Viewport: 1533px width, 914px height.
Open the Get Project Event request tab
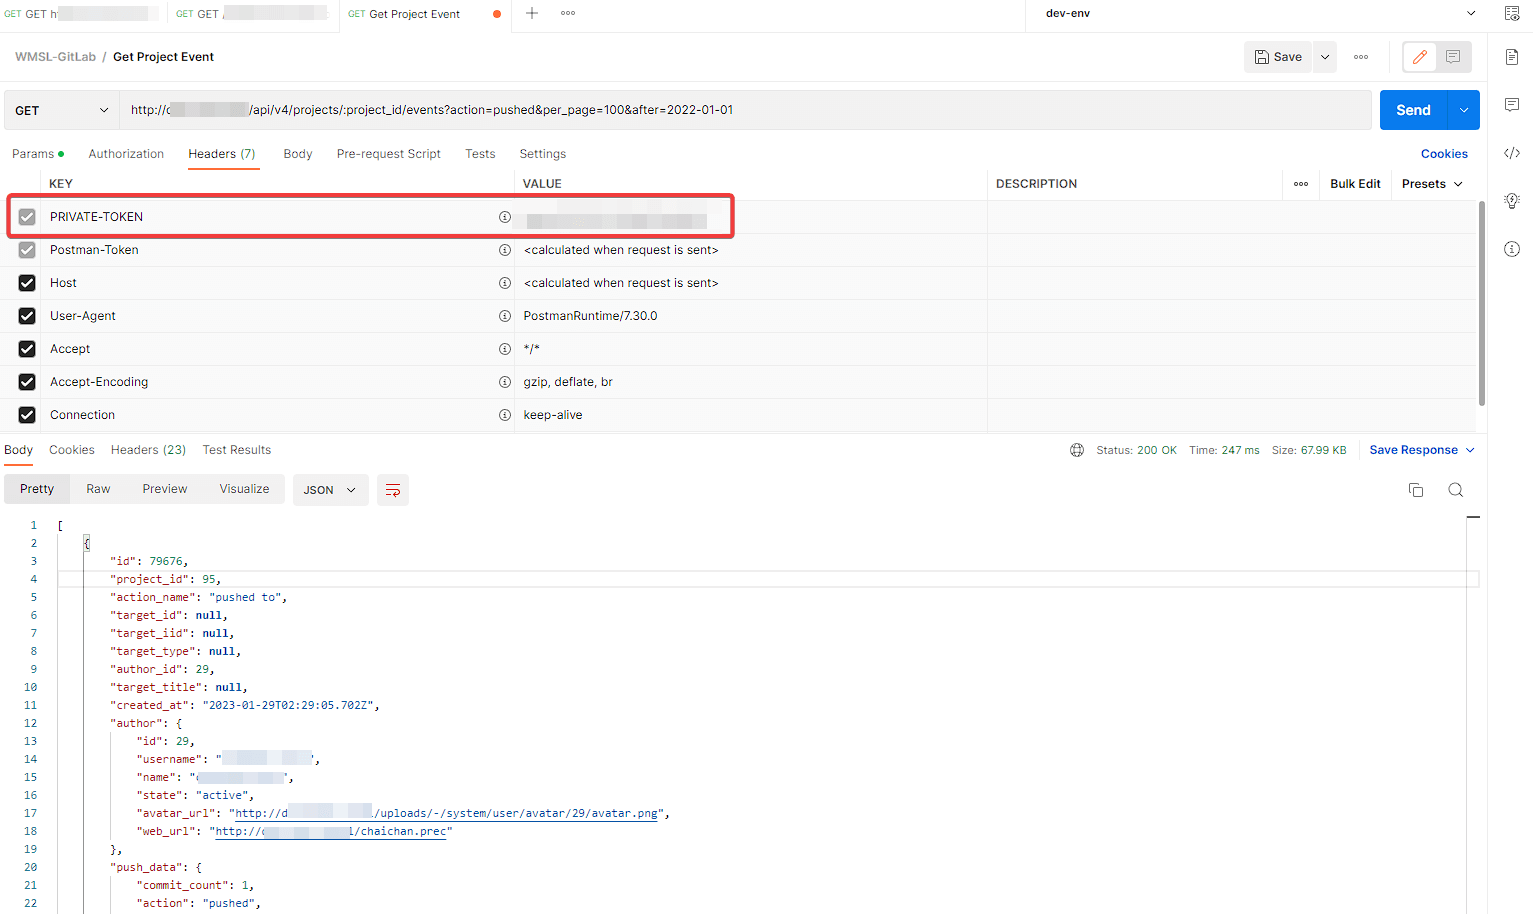pyautogui.click(x=413, y=14)
